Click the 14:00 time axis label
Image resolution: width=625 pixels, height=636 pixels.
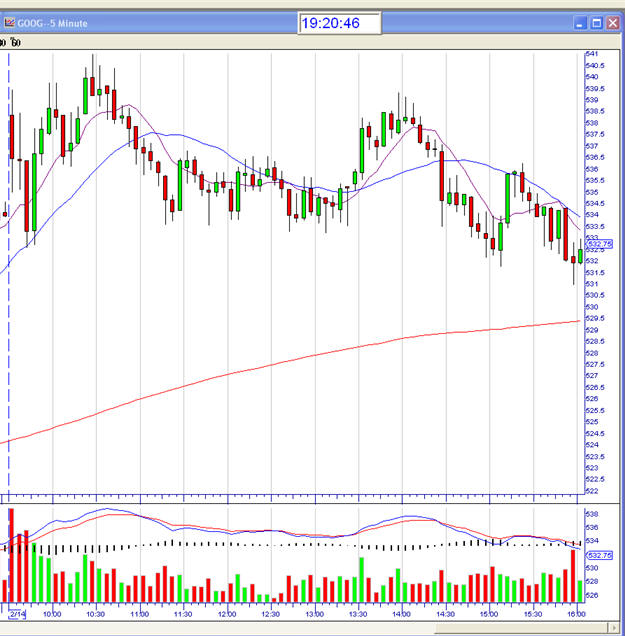pos(402,614)
